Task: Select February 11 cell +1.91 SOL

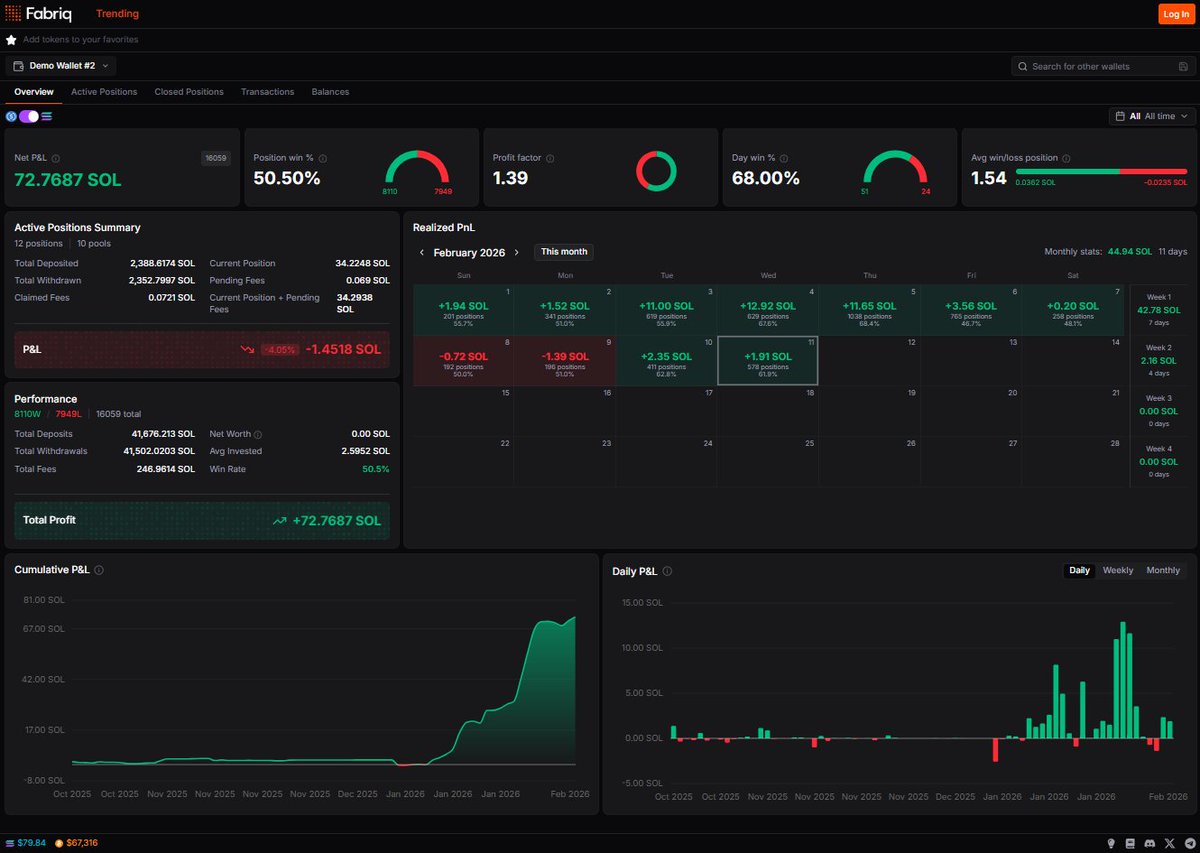Action: [767, 360]
